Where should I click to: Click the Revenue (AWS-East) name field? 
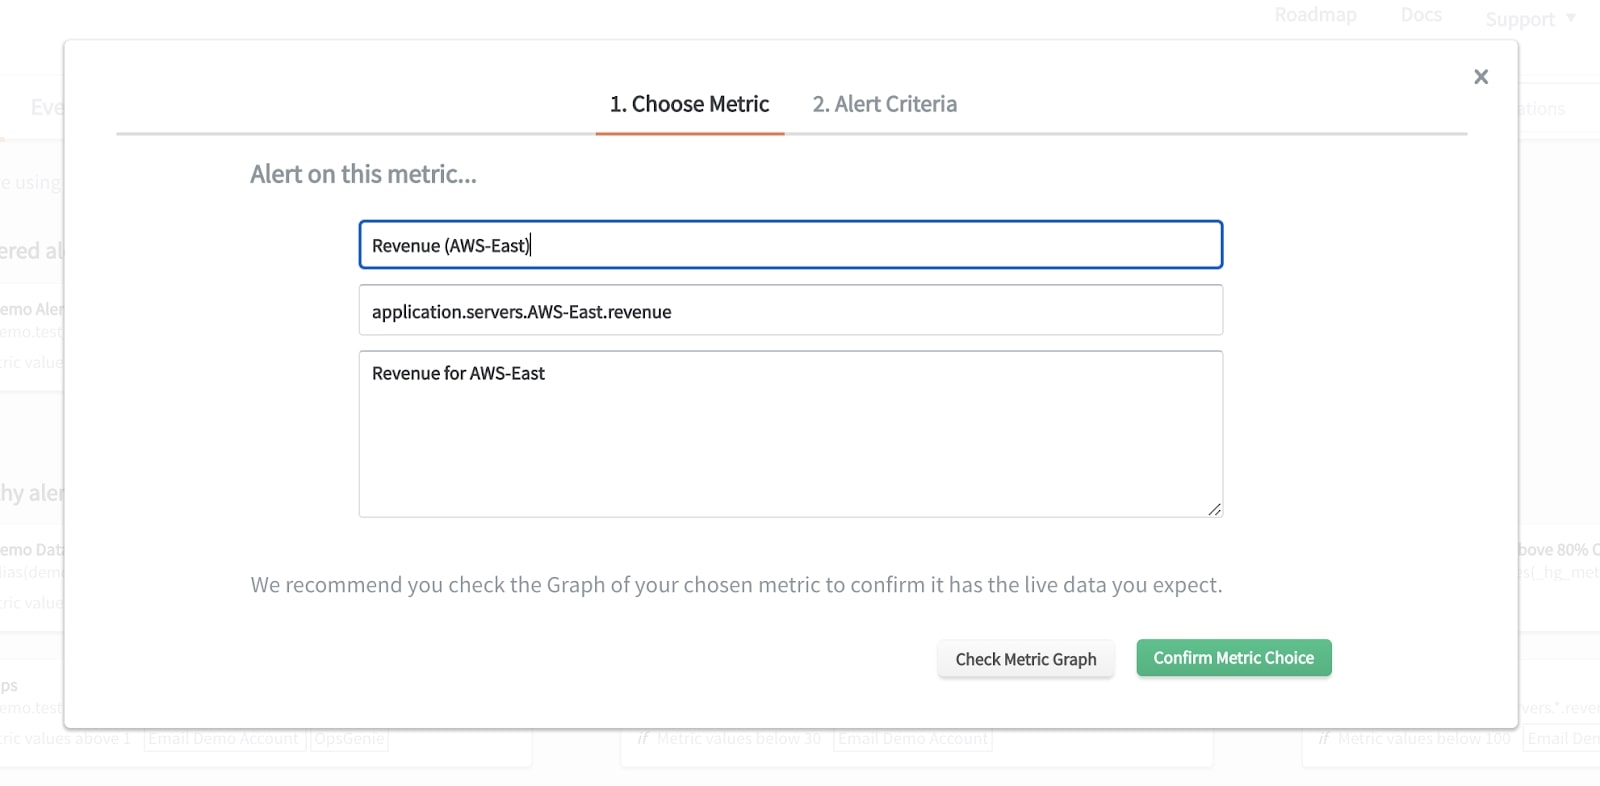pos(791,245)
